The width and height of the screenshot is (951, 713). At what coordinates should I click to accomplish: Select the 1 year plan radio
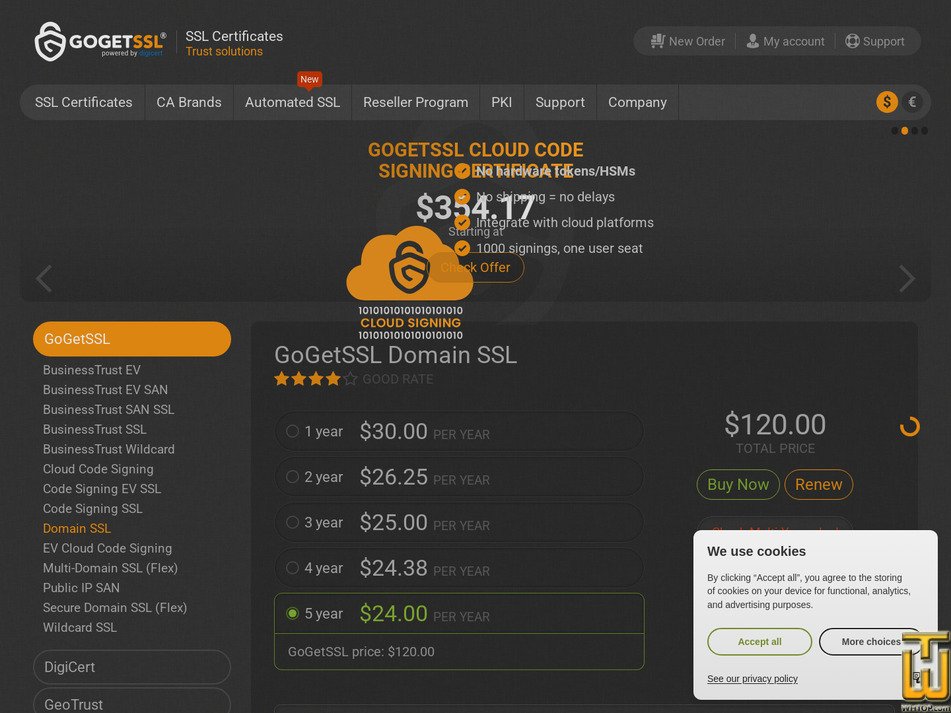(292, 431)
